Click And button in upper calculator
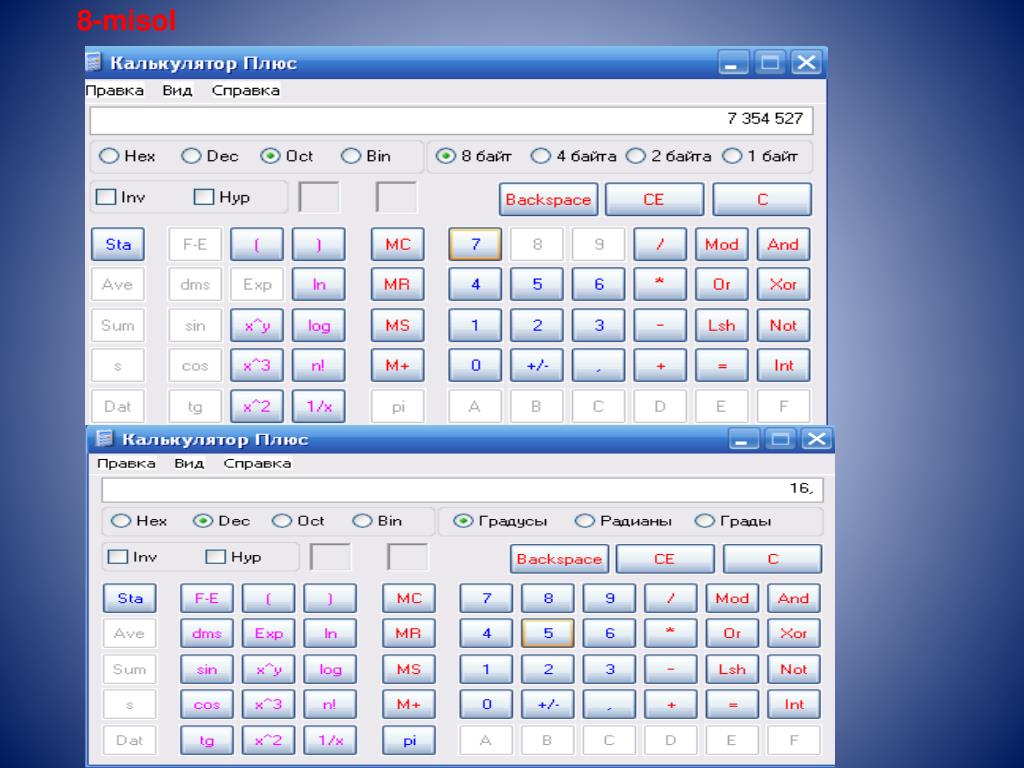1024x768 pixels. (x=783, y=244)
